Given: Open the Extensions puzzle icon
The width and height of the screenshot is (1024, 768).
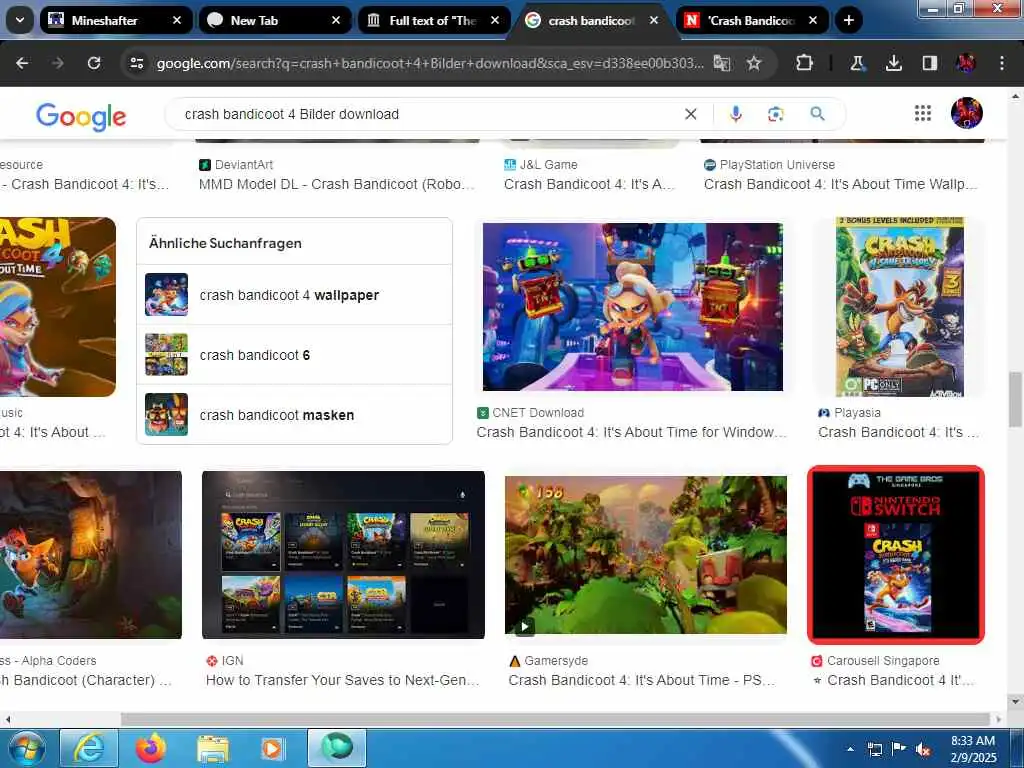Looking at the screenshot, I should [805, 63].
